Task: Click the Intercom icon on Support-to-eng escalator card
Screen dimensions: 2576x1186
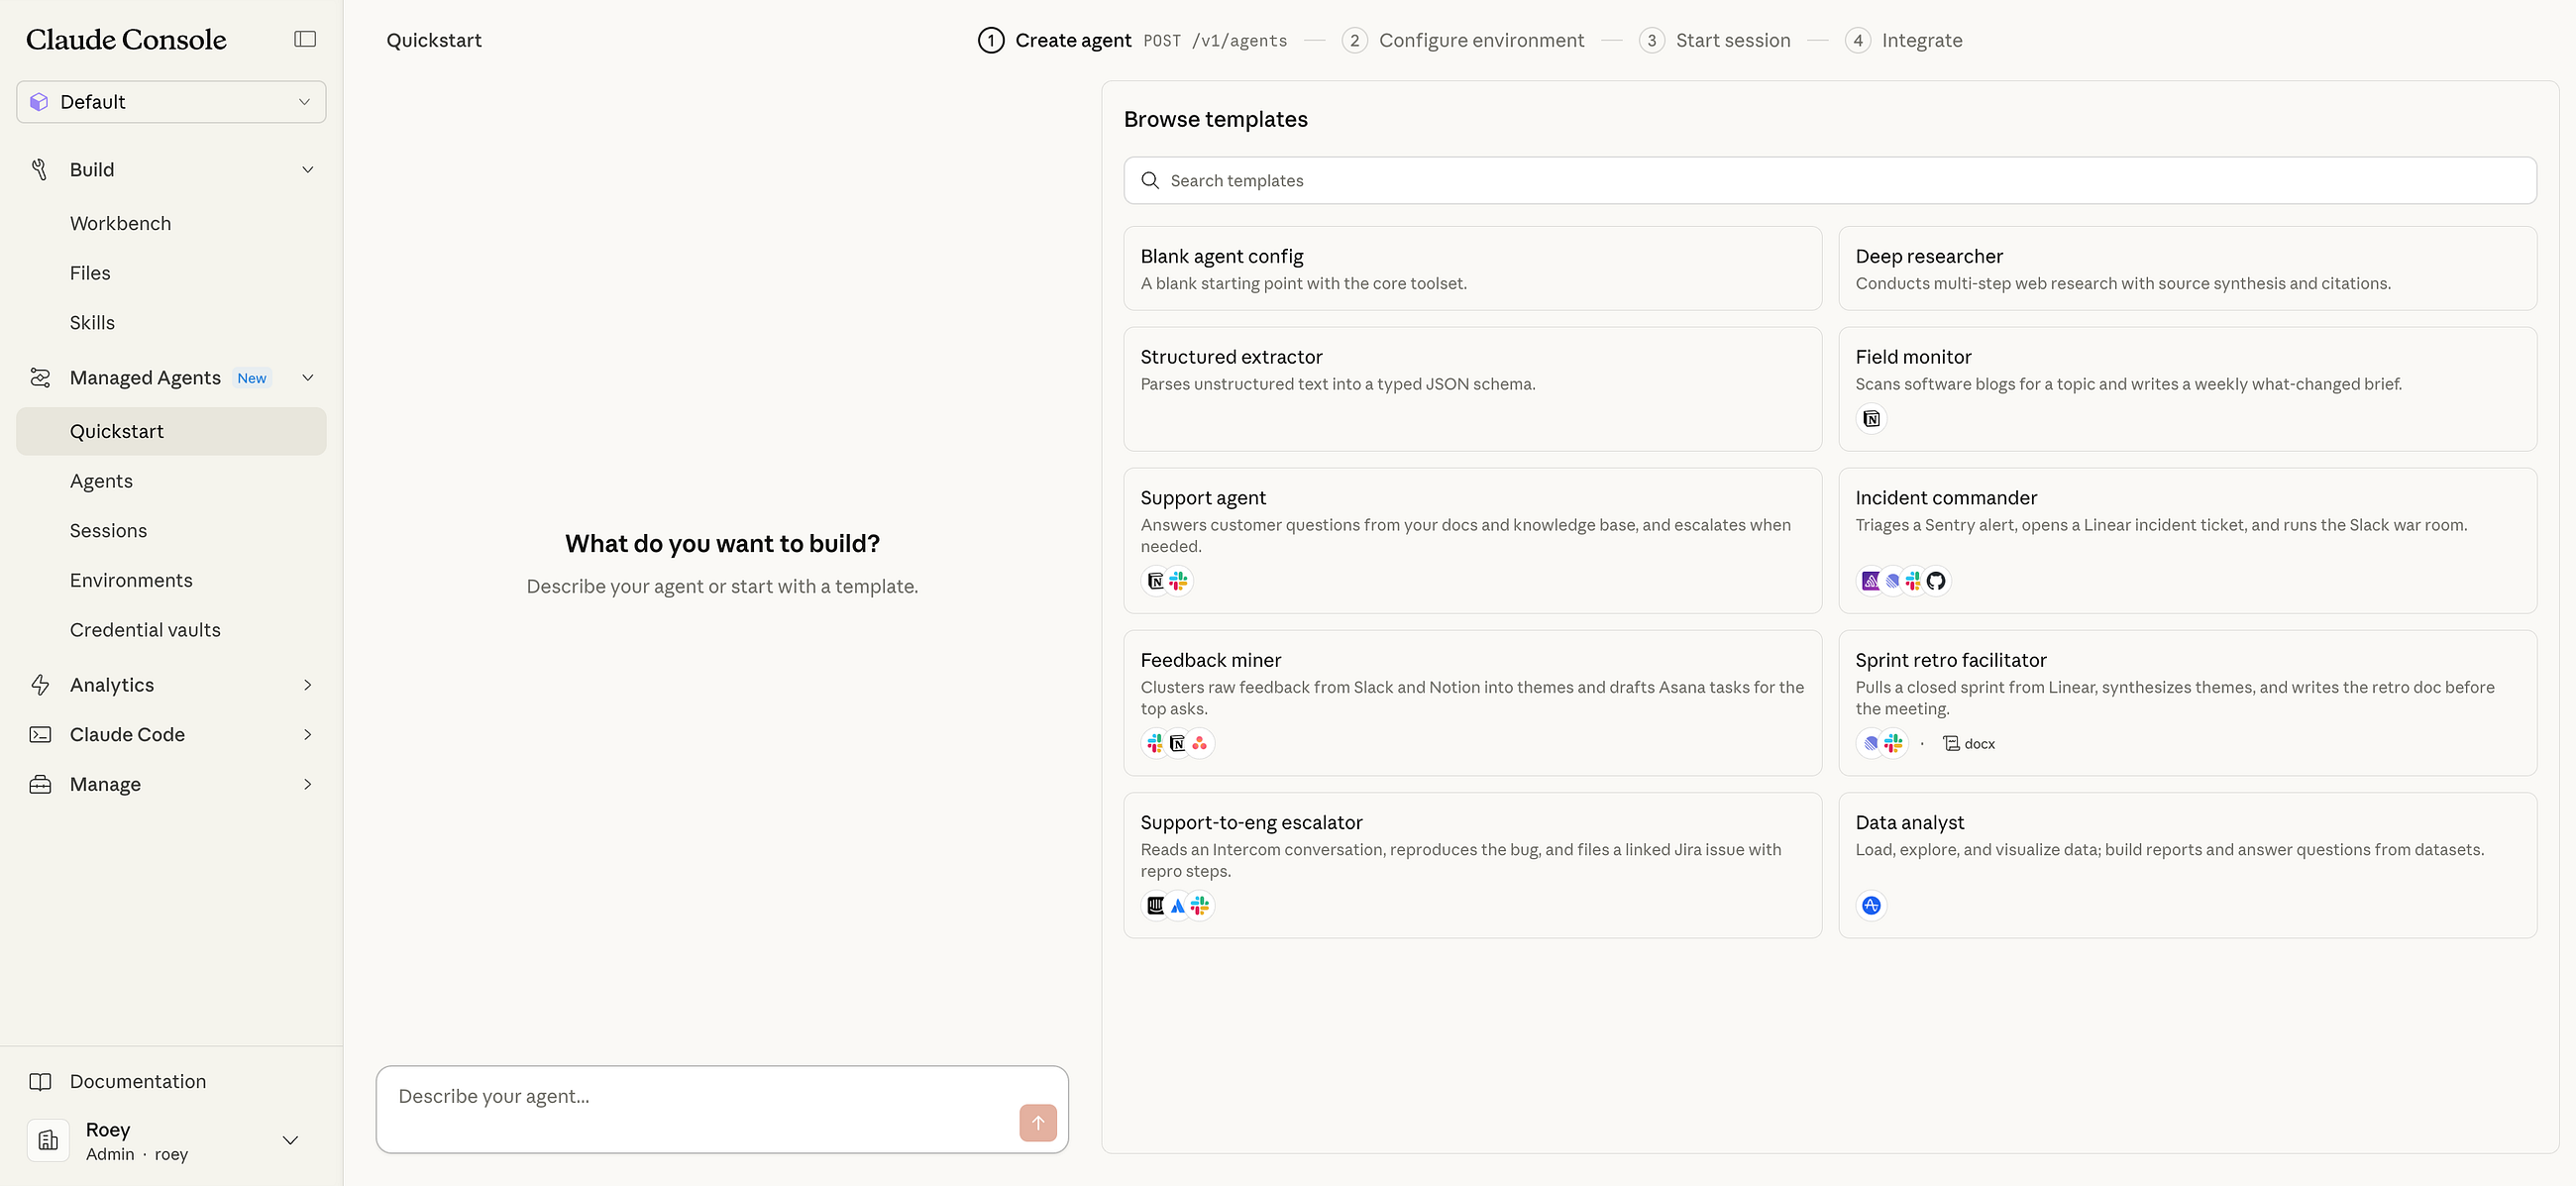Action: (x=1155, y=906)
